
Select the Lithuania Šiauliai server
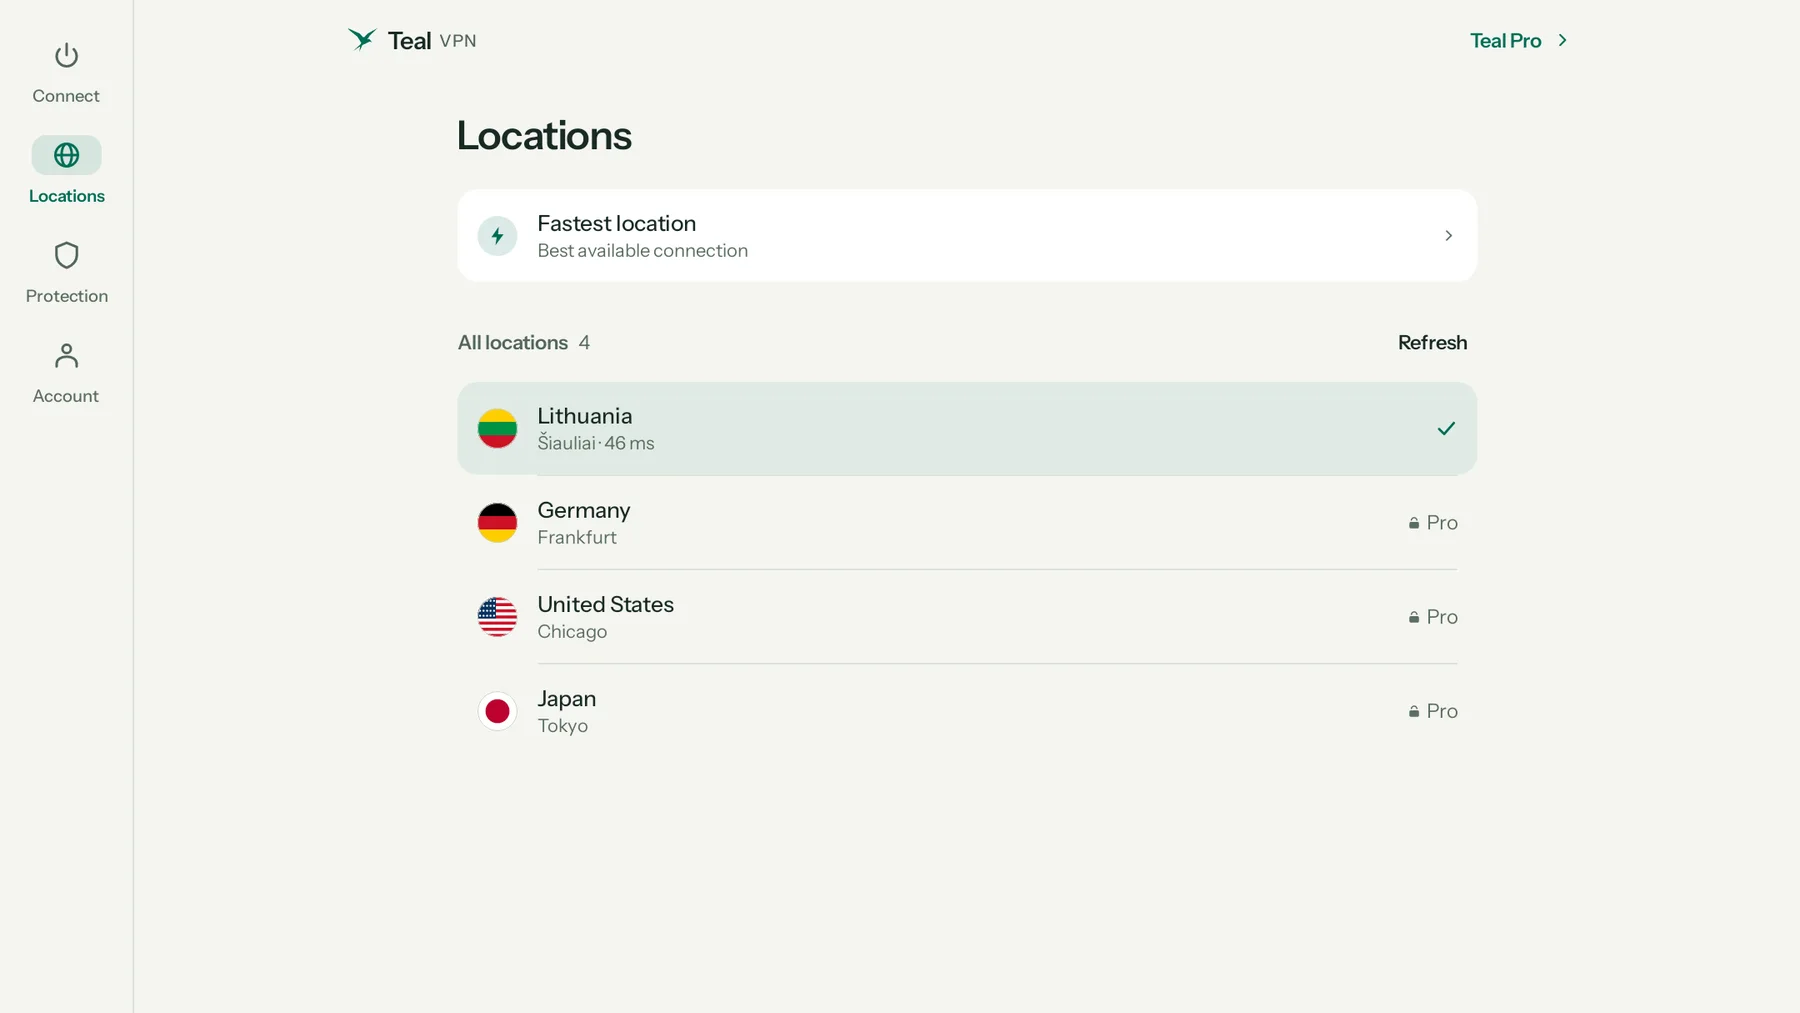coord(967,429)
